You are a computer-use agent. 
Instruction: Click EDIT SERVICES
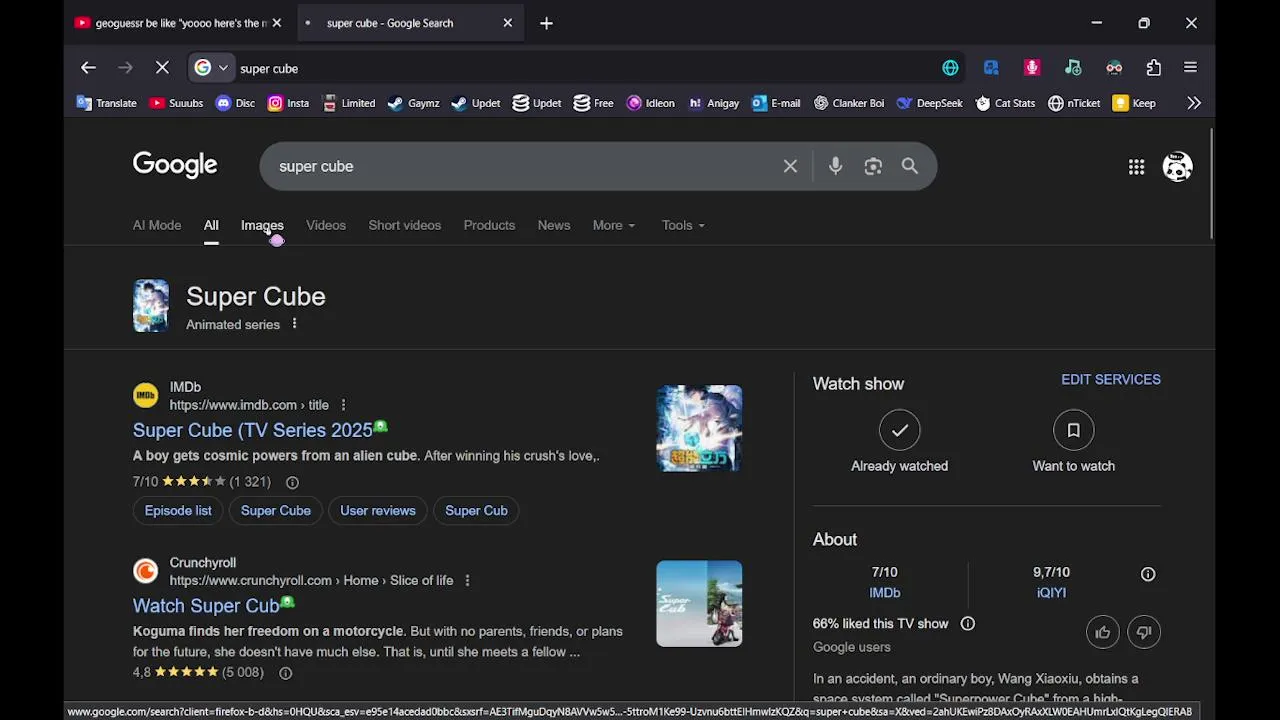(1111, 380)
